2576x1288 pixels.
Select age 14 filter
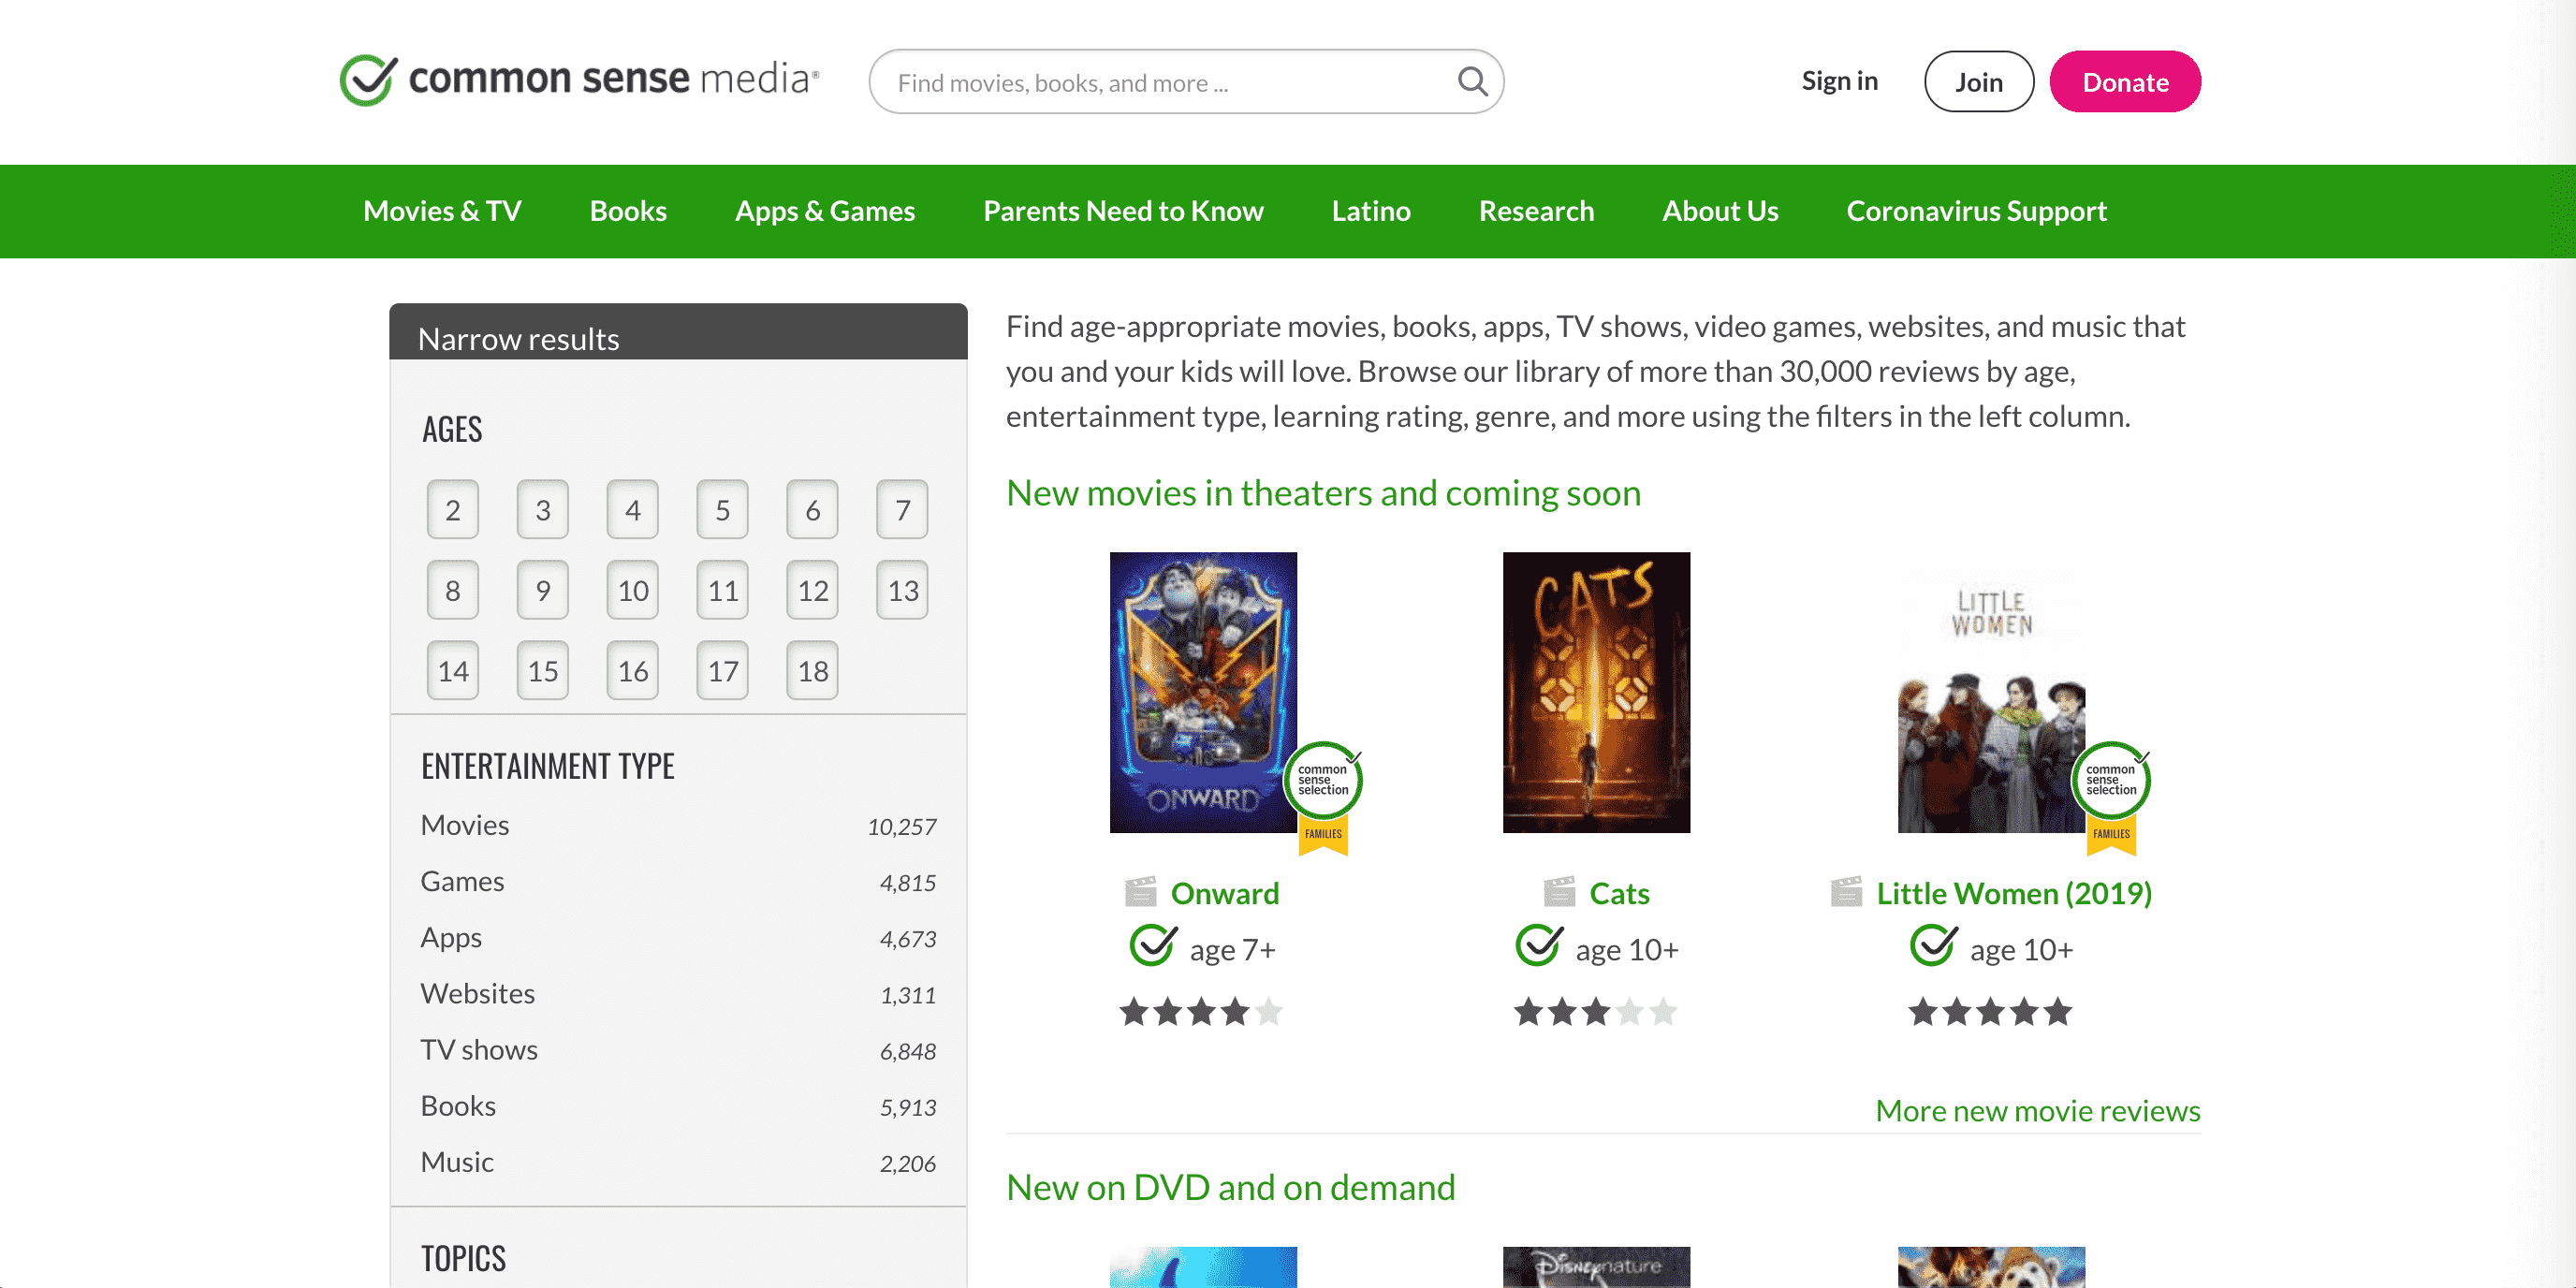click(x=453, y=670)
